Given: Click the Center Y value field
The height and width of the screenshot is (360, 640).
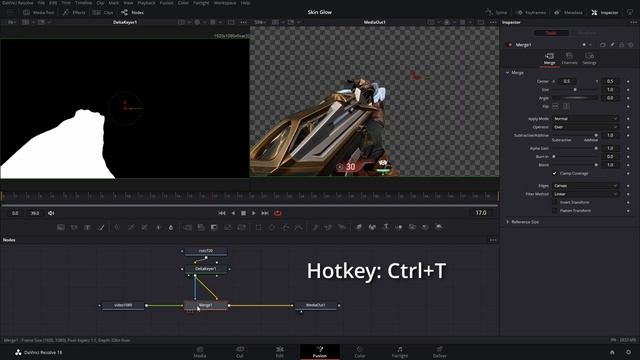Looking at the screenshot, I should (610, 81).
